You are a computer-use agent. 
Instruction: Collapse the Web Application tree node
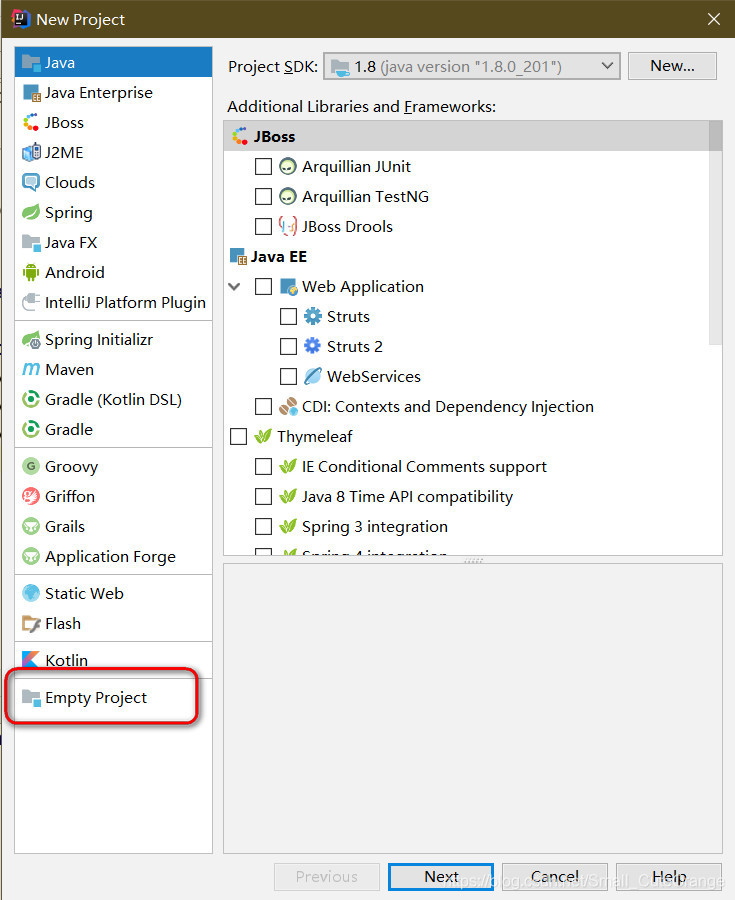point(234,286)
